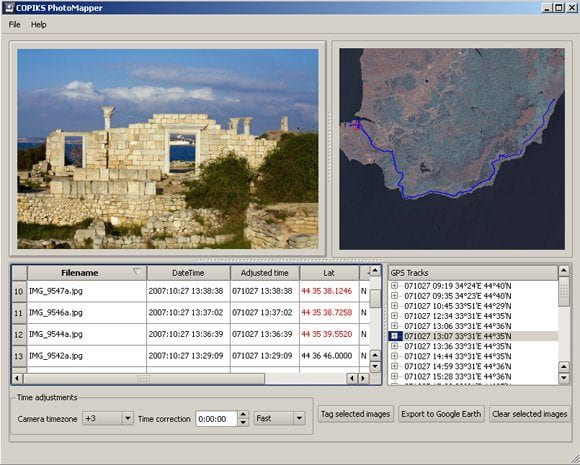Click Tag selected images button
Viewport: 580px width, 465px height.
355,414
